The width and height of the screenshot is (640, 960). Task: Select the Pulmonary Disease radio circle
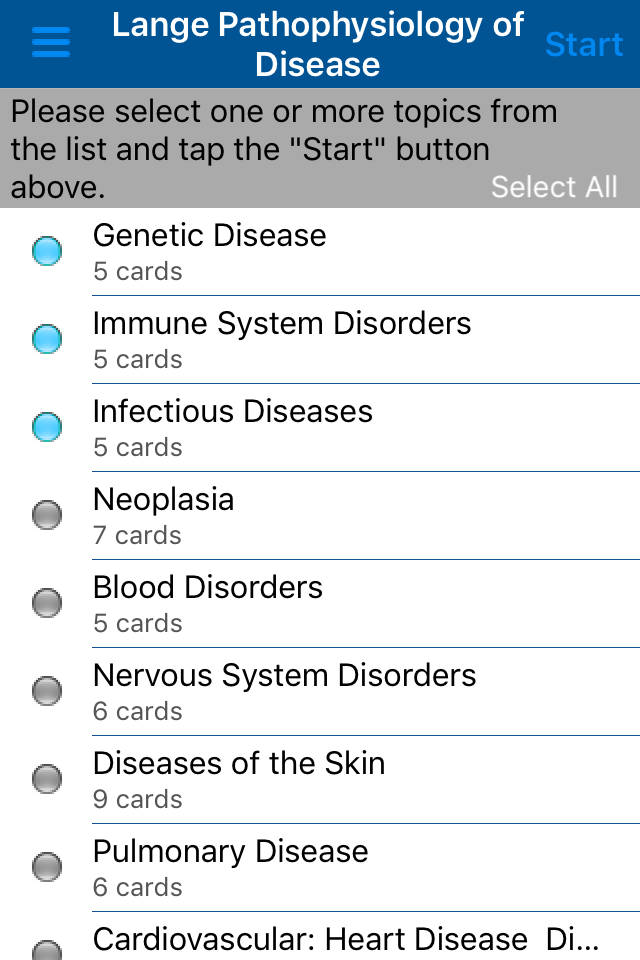coord(47,867)
